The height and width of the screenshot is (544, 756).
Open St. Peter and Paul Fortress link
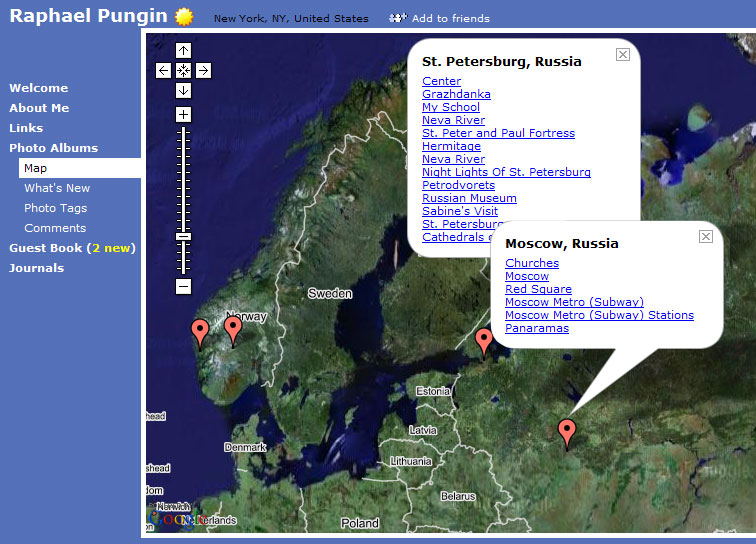tap(499, 133)
